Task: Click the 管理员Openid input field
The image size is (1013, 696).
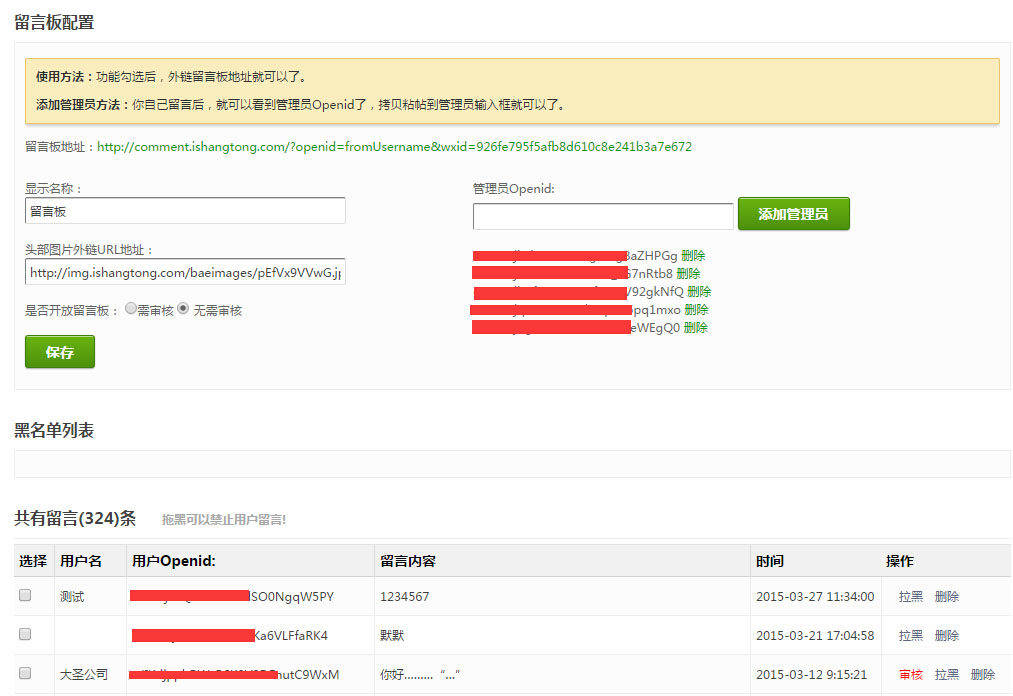Action: 603,216
